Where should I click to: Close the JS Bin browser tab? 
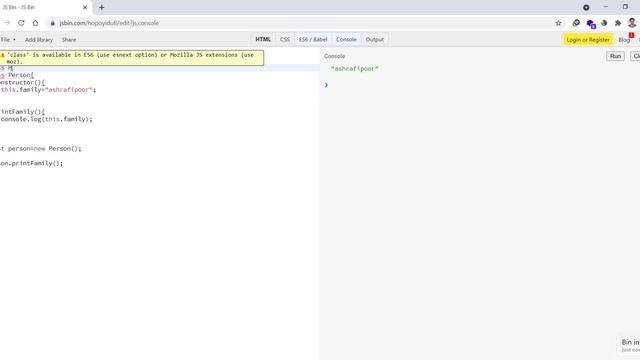85,7
